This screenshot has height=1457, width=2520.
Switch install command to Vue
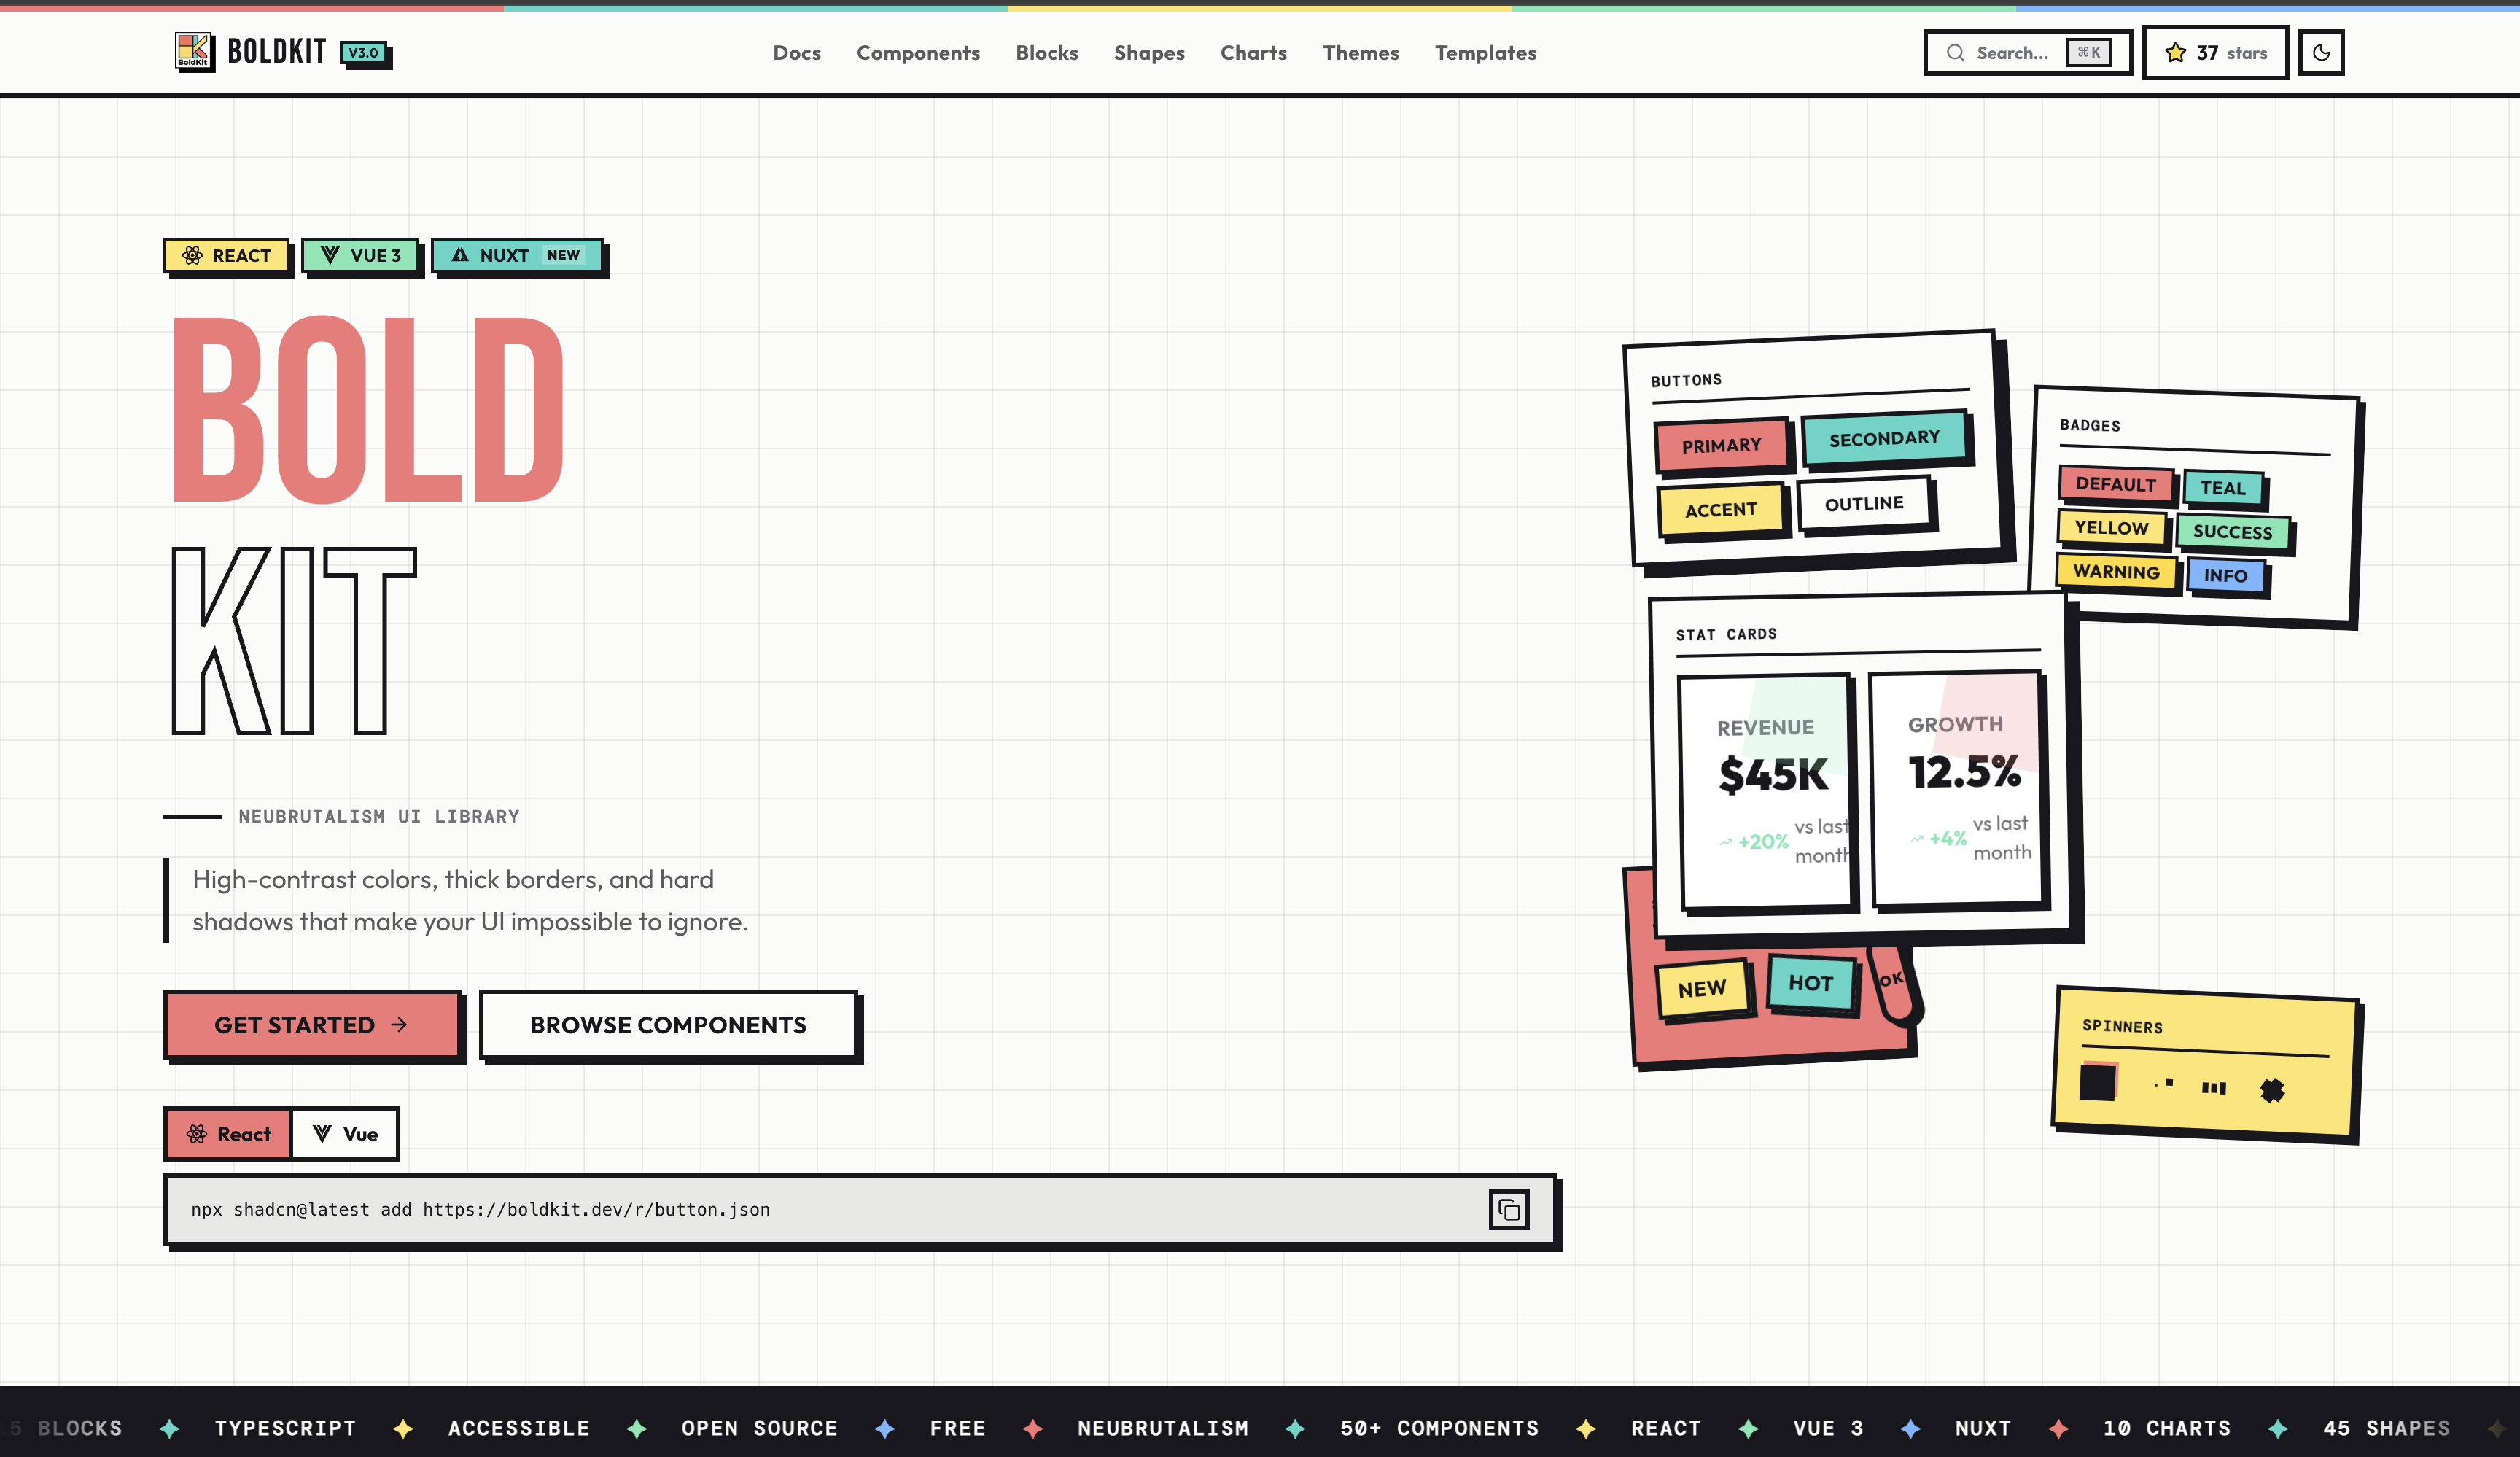pyautogui.click(x=345, y=1134)
